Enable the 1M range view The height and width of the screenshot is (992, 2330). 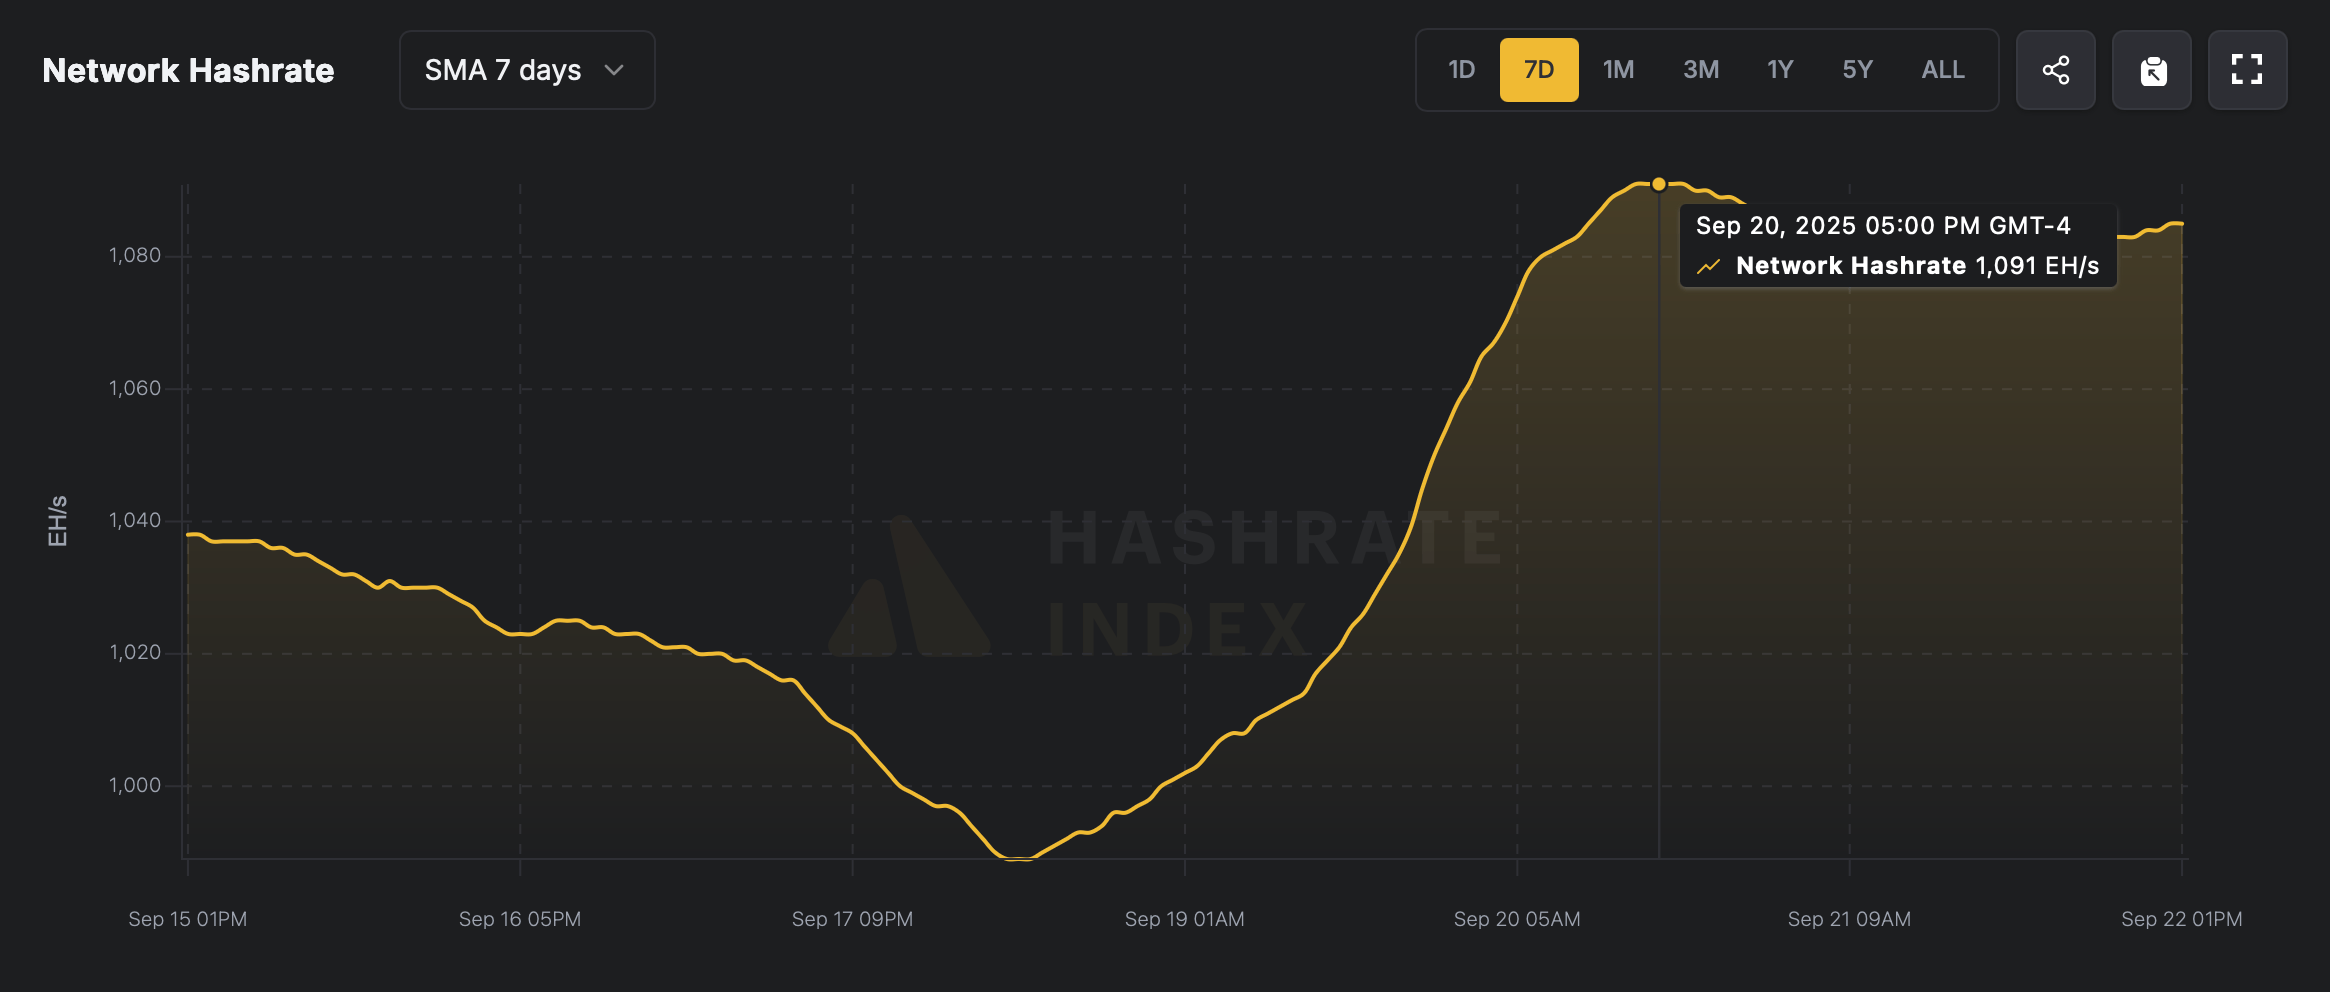(1619, 69)
